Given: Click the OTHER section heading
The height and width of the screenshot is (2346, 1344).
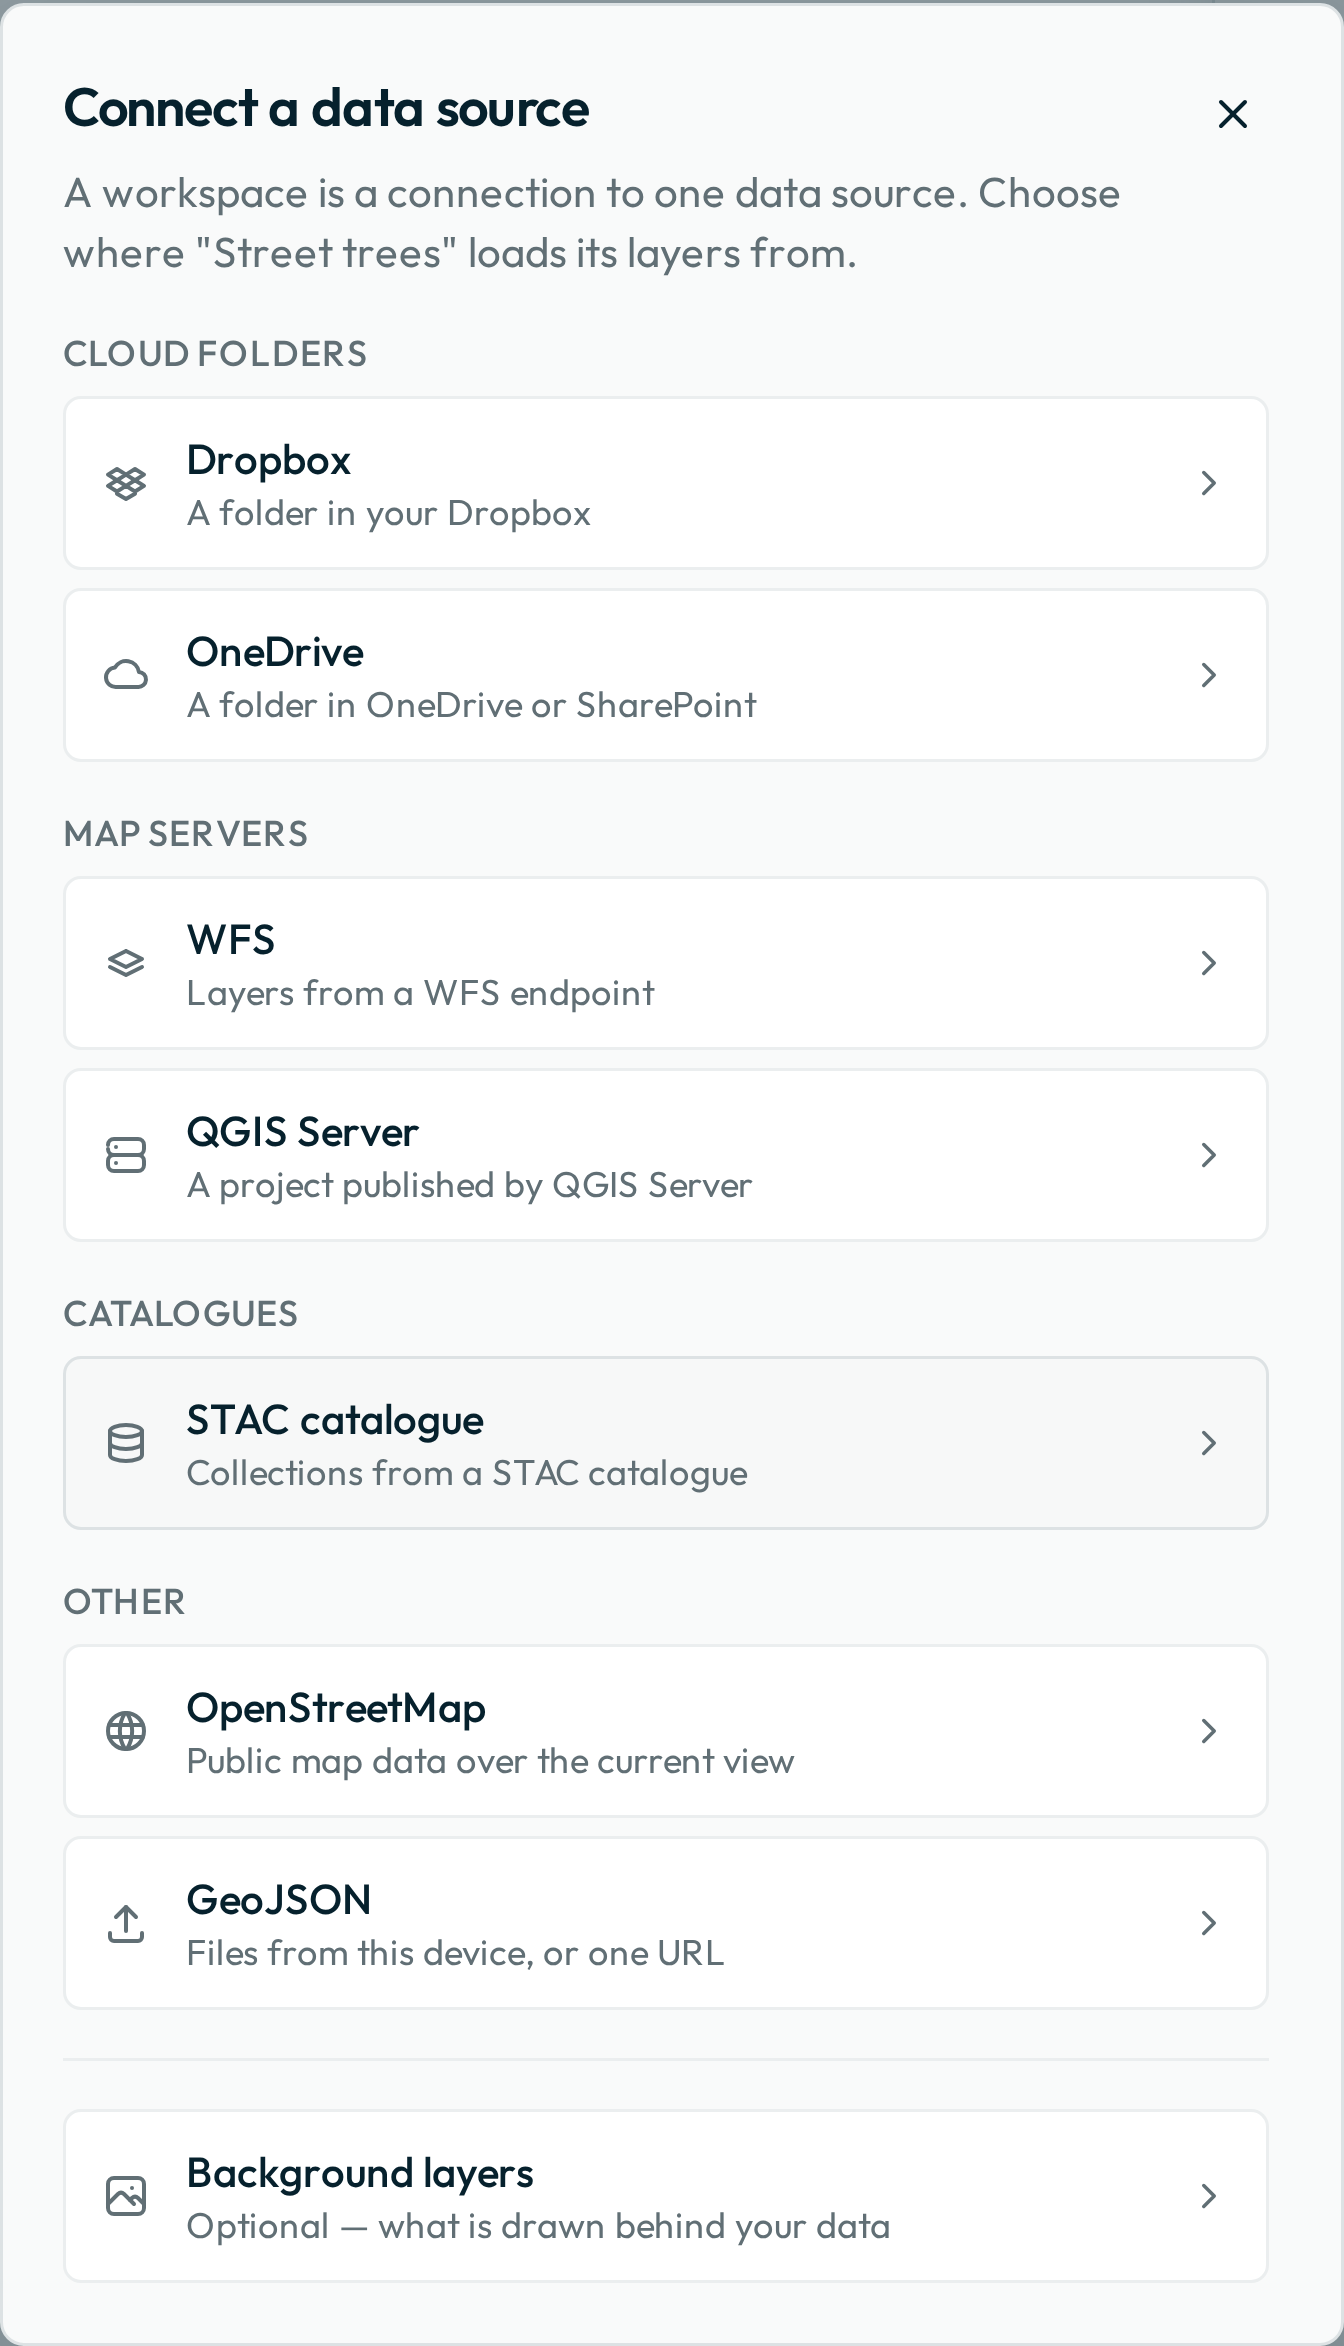Looking at the screenshot, I should (x=125, y=1602).
